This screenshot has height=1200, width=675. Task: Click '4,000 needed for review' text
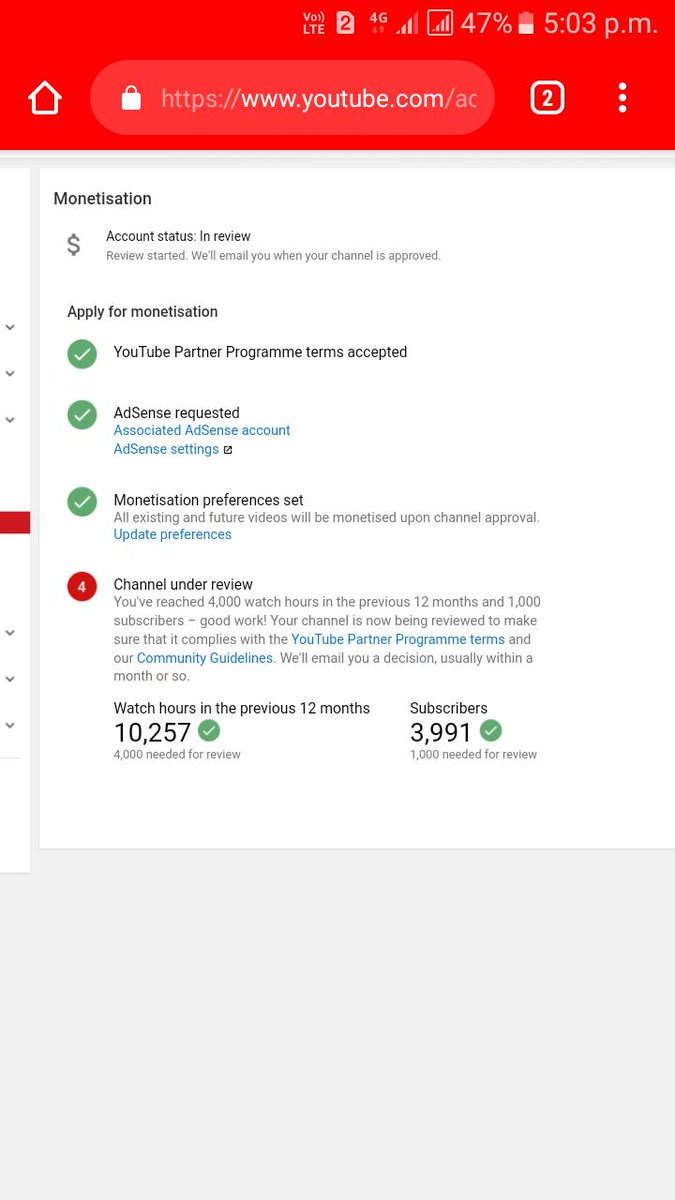tap(177, 754)
